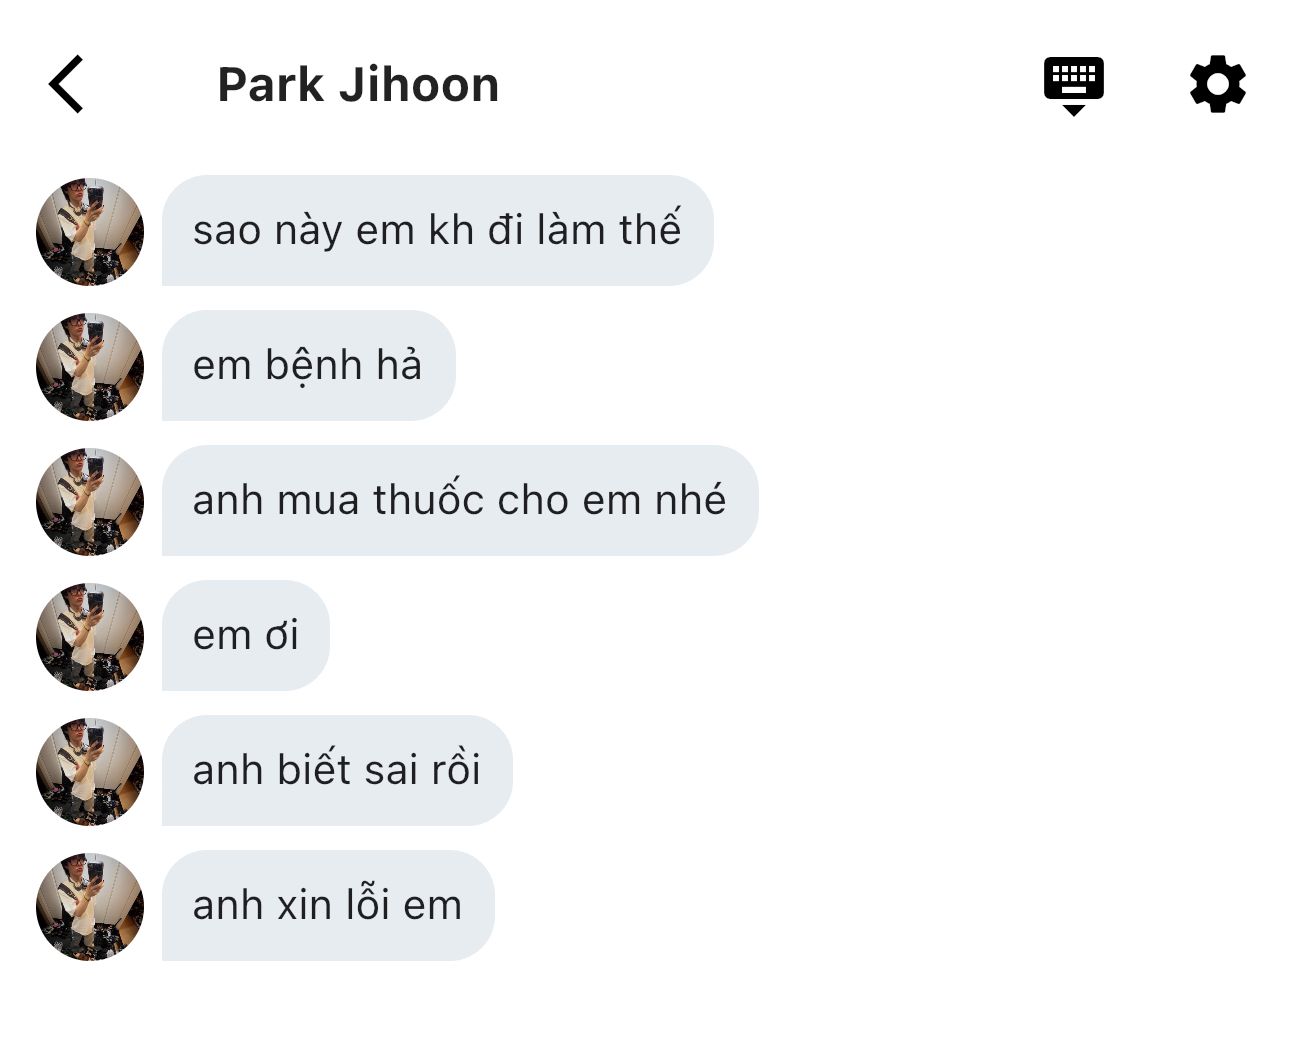Tap avatar beside "em bệnh hả"
Viewport: 1290px width, 1042px height.
coord(90,366)
